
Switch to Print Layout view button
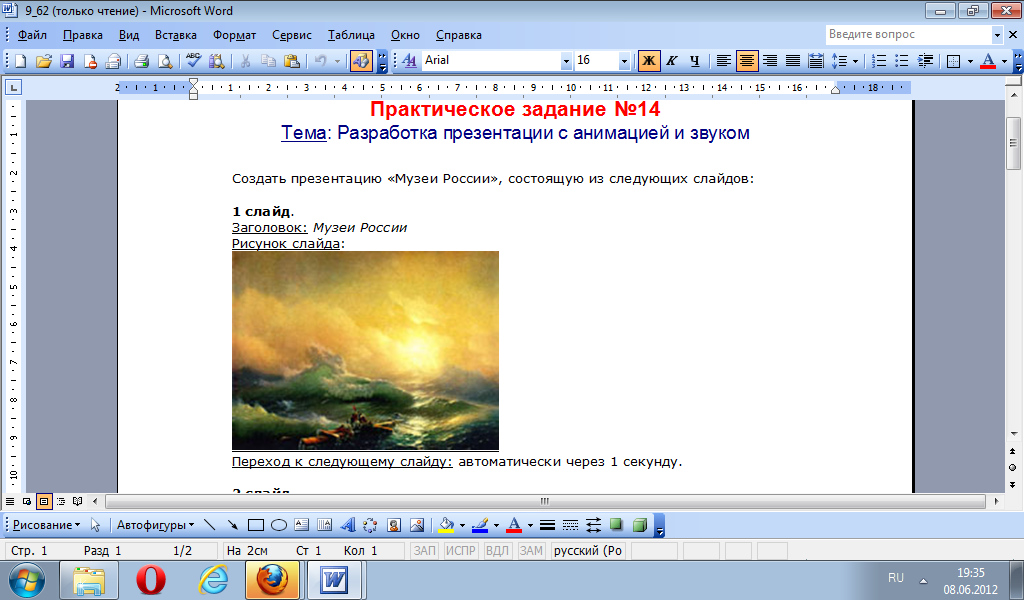coord(44,501)
